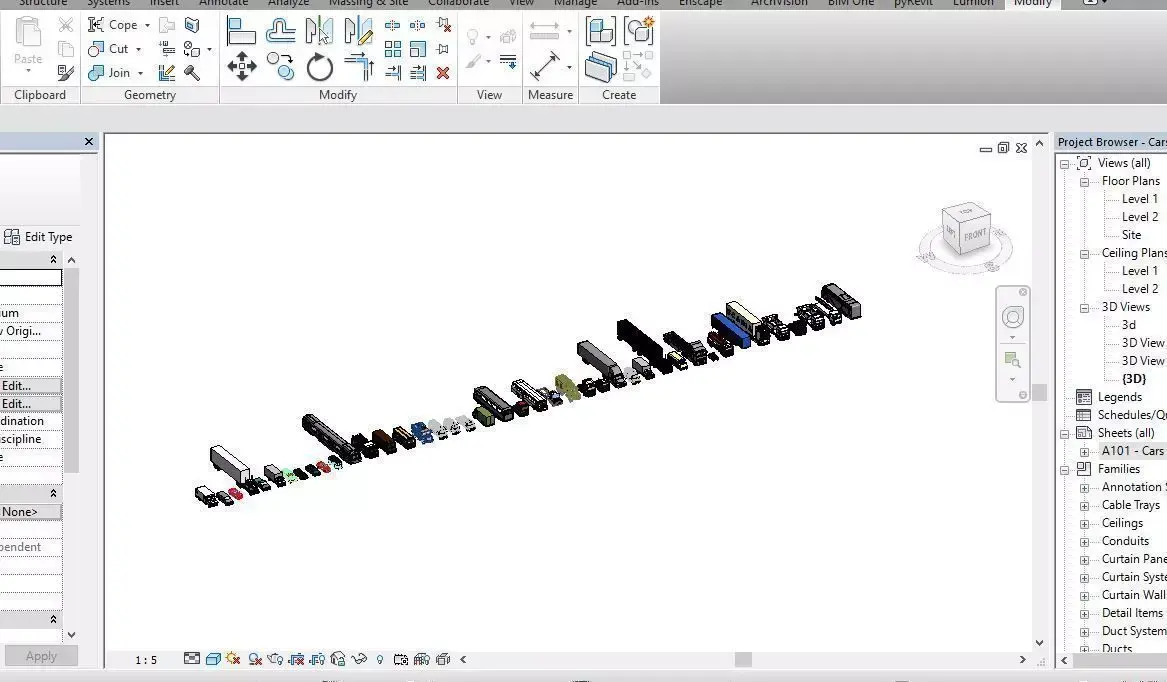Toggle Reveal Hidden Elements lightbulb
Viewport: 1167px width, 682px height.
click(x=380, y=659)
